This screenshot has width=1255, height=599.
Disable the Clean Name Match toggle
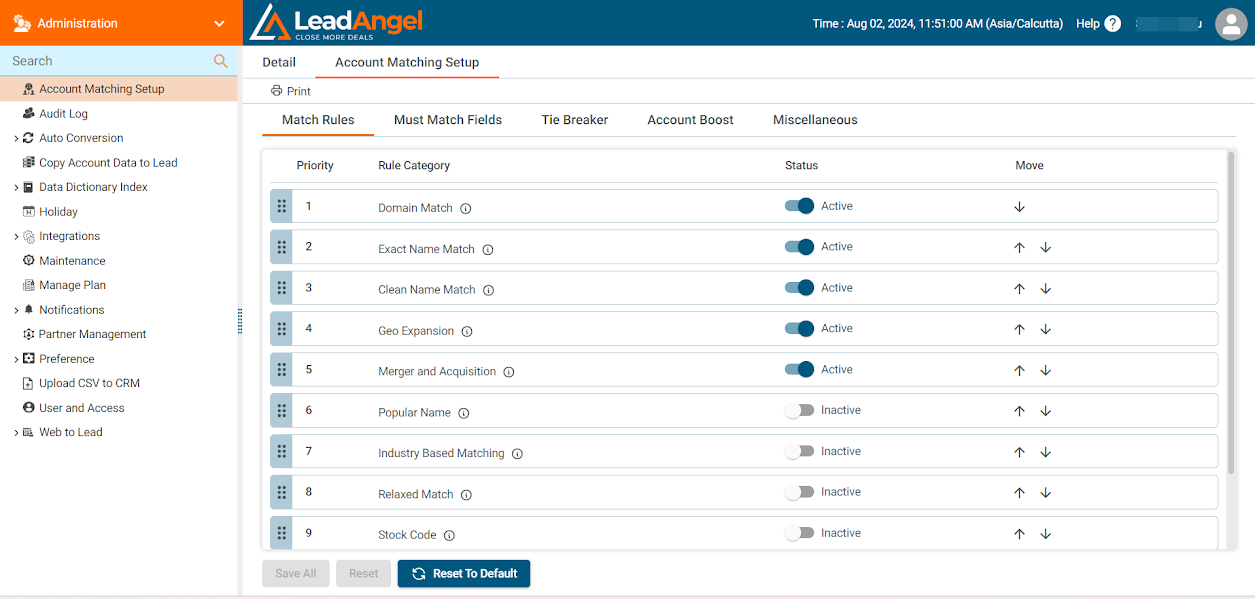point(799,288)
